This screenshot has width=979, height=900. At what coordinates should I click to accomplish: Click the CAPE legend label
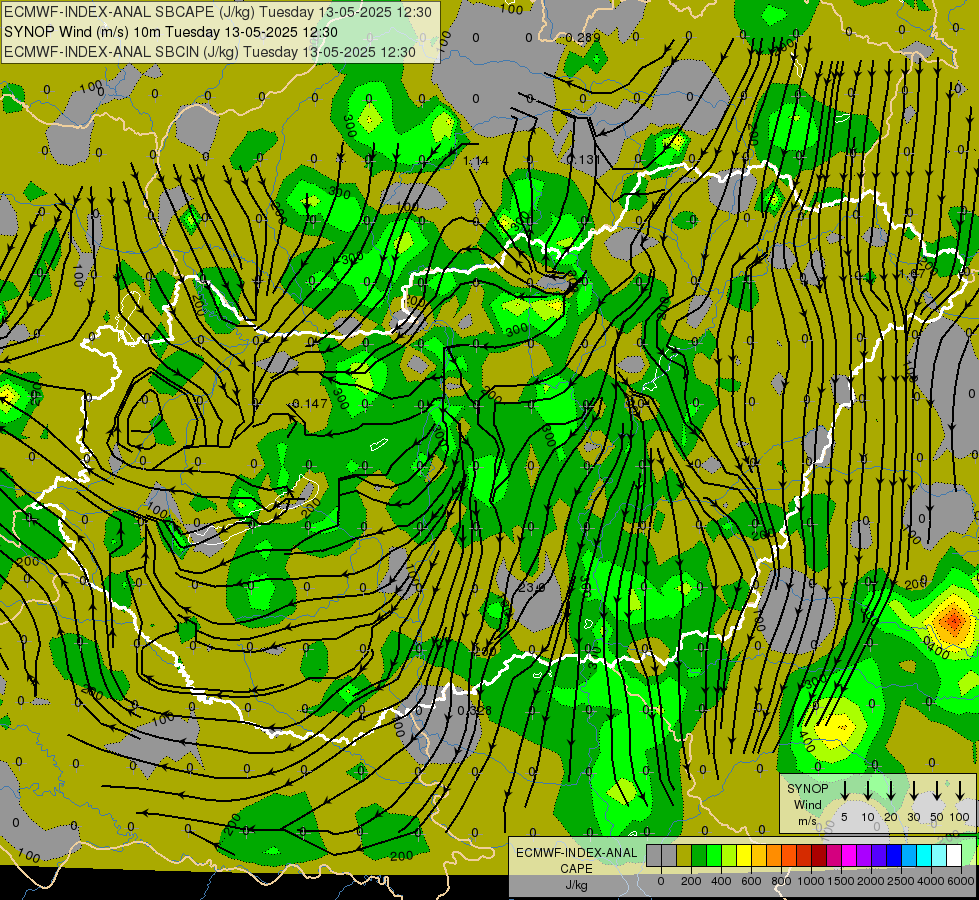tap(576, 869)
